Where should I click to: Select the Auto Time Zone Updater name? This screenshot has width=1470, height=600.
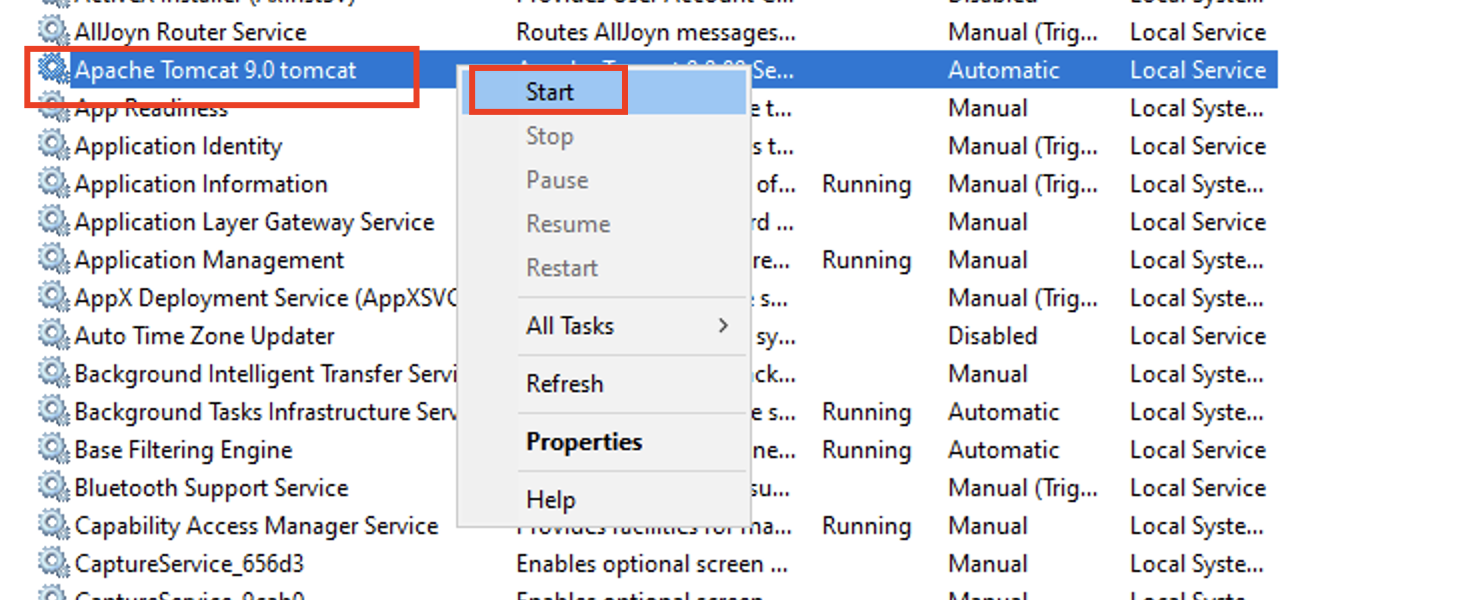point(204,336)
